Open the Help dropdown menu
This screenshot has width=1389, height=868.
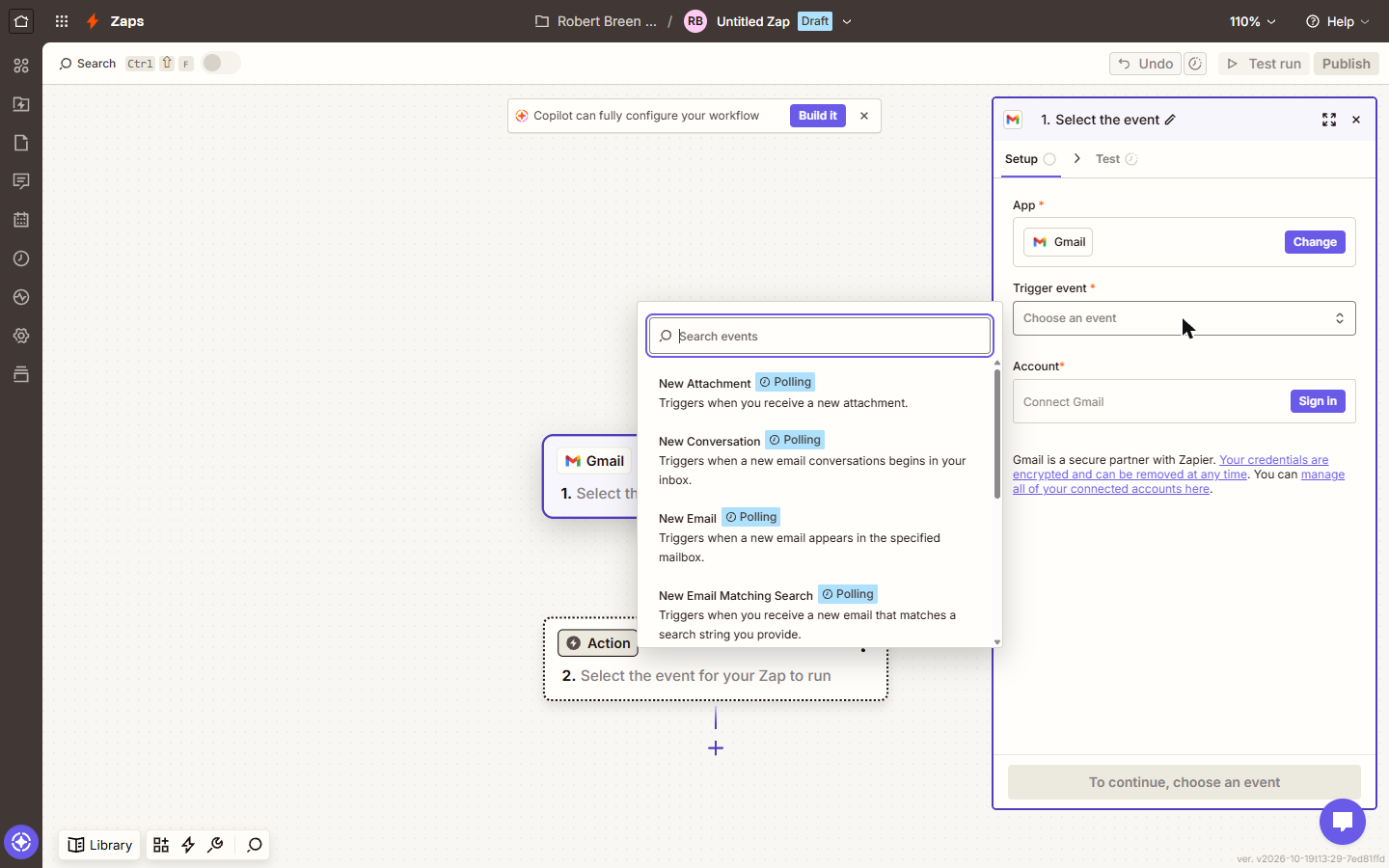[x=1338, y=21]
